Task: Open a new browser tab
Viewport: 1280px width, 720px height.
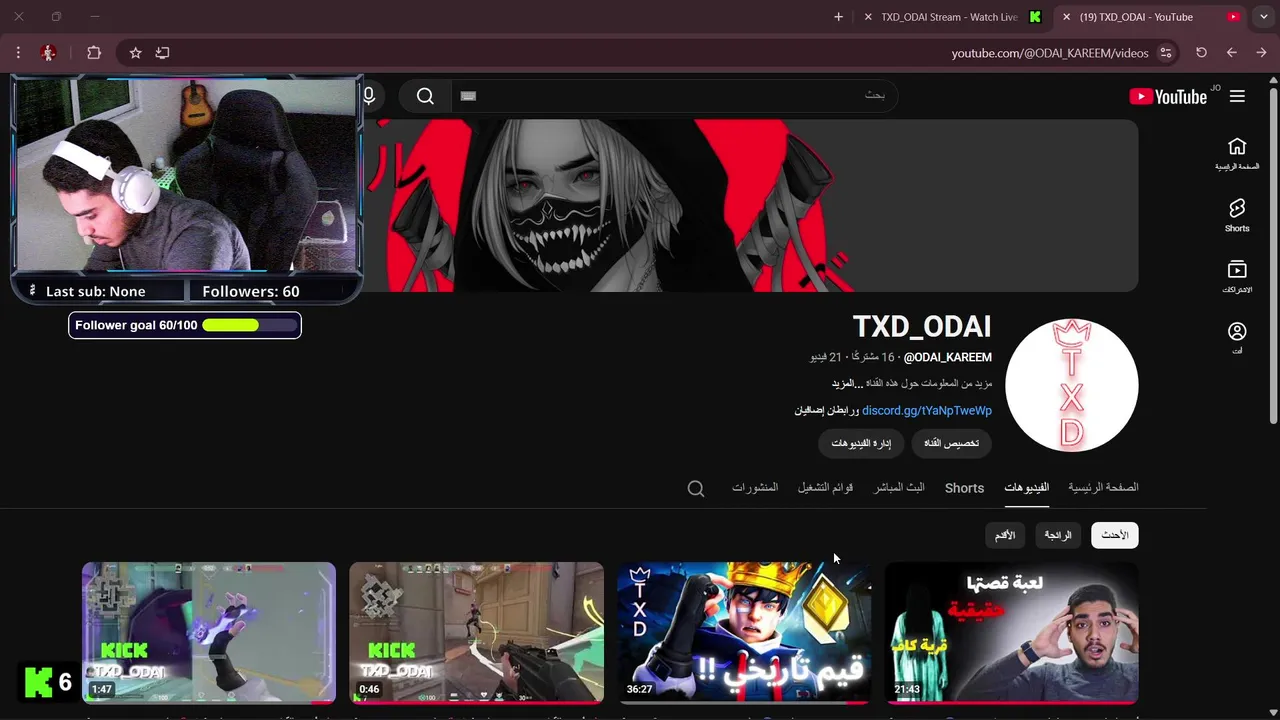Action: coord(838,17)
